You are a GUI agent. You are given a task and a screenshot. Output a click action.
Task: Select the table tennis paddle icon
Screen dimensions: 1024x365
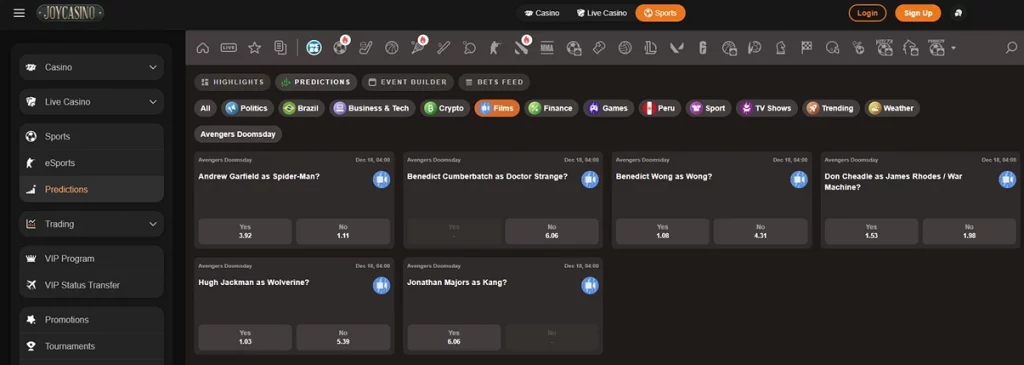[469, 48]
